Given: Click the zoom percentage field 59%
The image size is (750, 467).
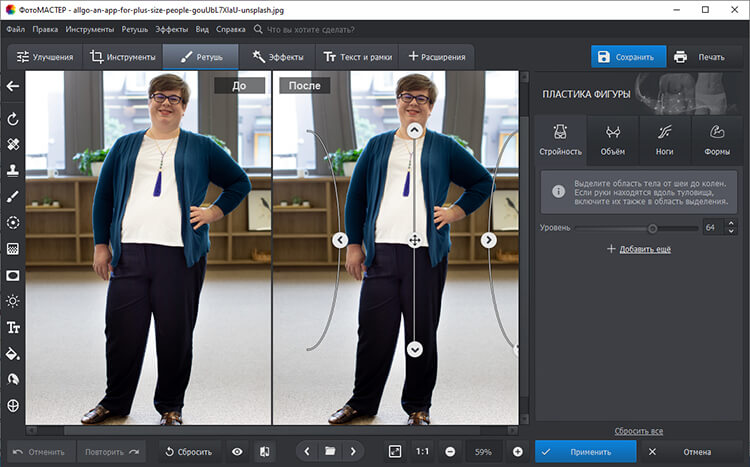Looking at the screenshot, I should click(484, 451).
